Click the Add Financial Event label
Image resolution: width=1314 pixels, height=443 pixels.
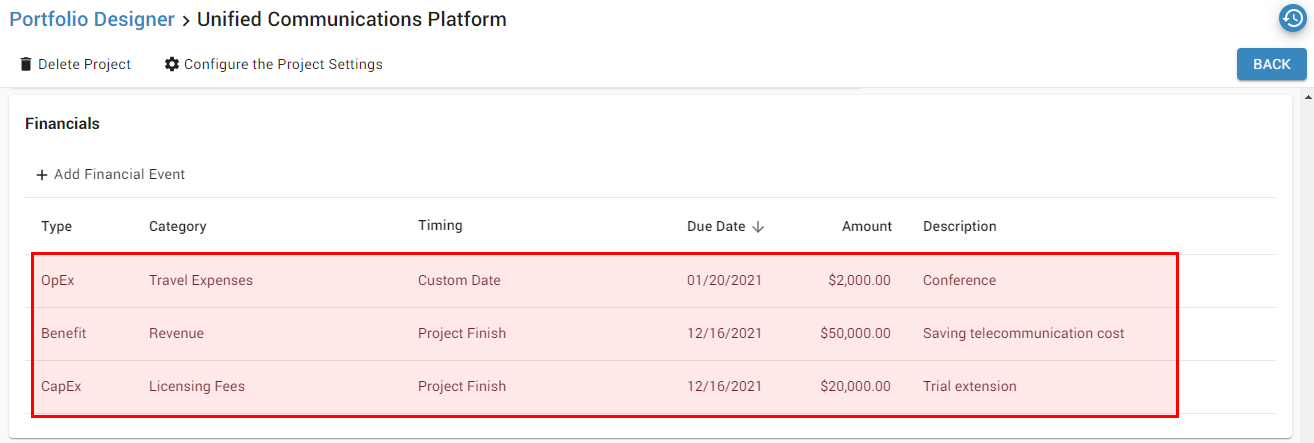[119, 174]
